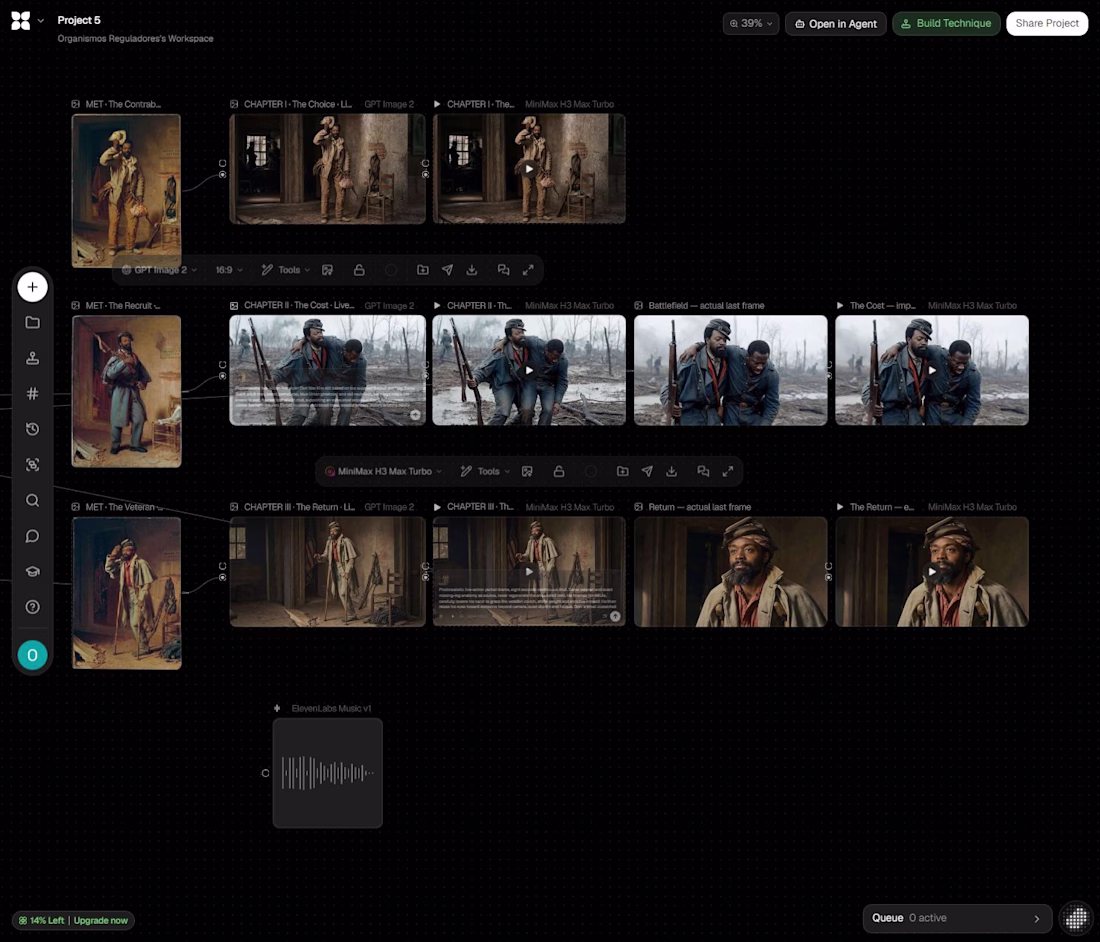Click the image reference icon in the MiniMax toolbar

pos(527,471)
